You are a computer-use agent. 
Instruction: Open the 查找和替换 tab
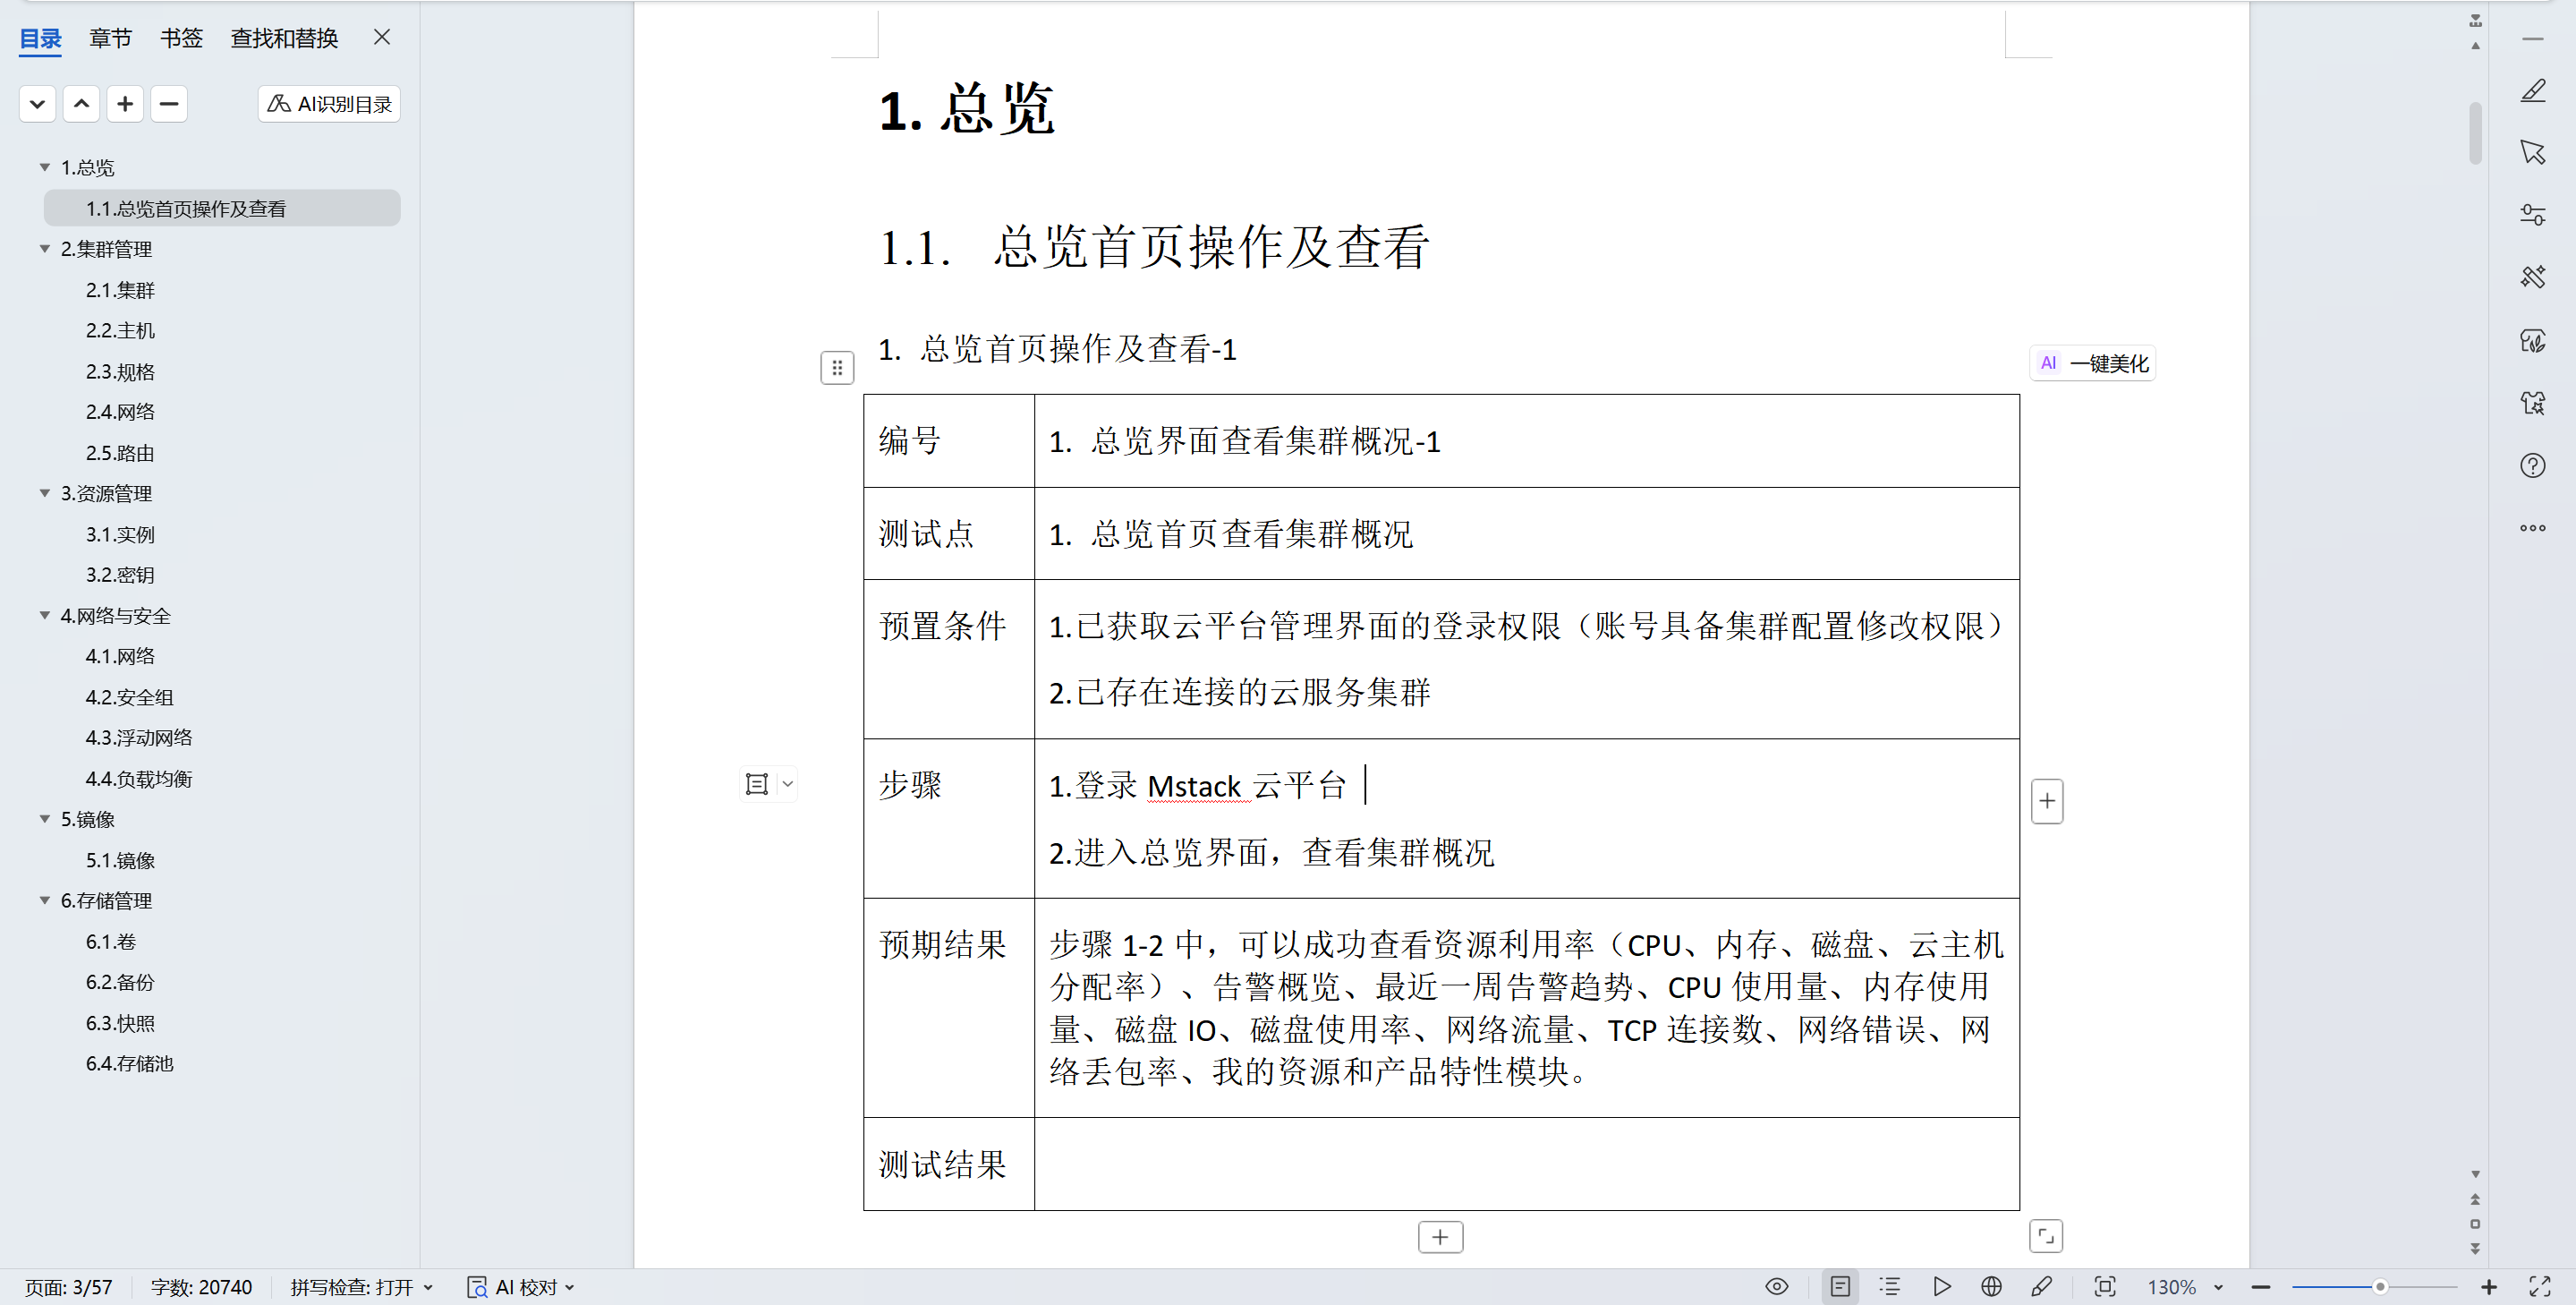[x=284, y=38]
